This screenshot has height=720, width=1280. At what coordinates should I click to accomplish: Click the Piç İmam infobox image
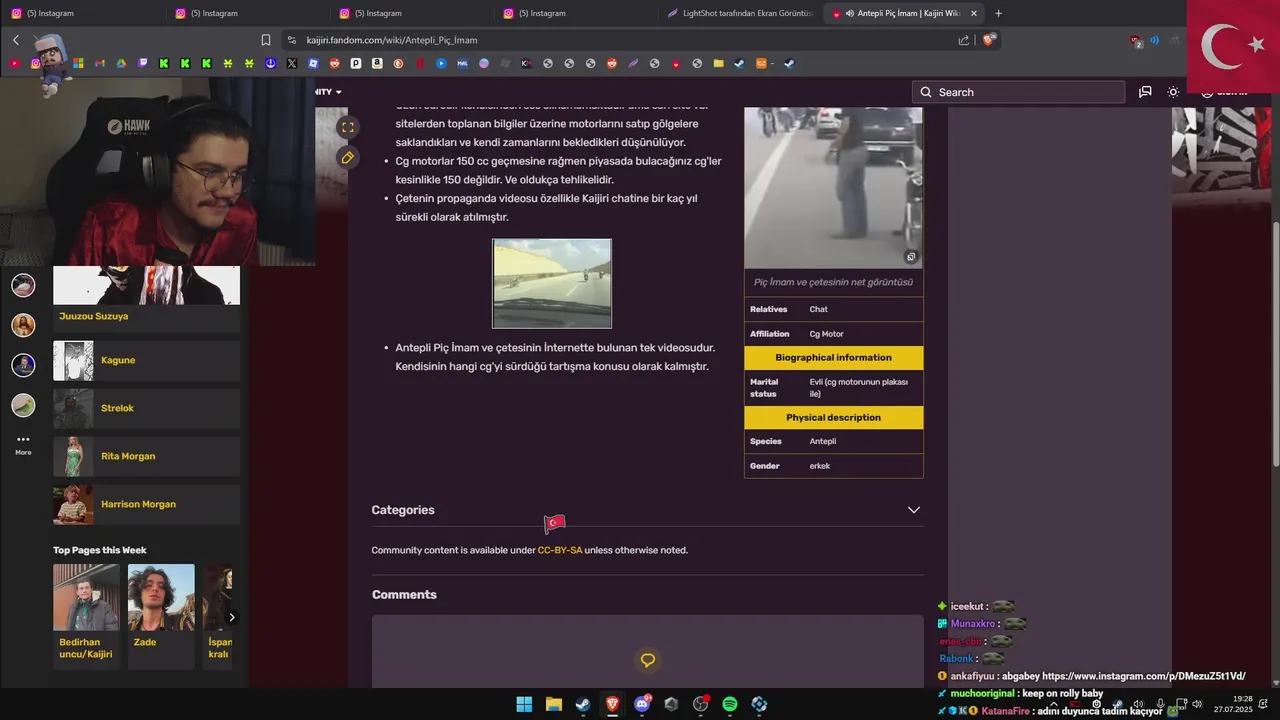click(833, 188)
